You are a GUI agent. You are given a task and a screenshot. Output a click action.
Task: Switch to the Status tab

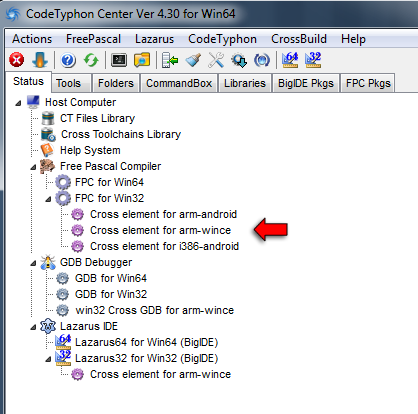click(x=28, y=81)
